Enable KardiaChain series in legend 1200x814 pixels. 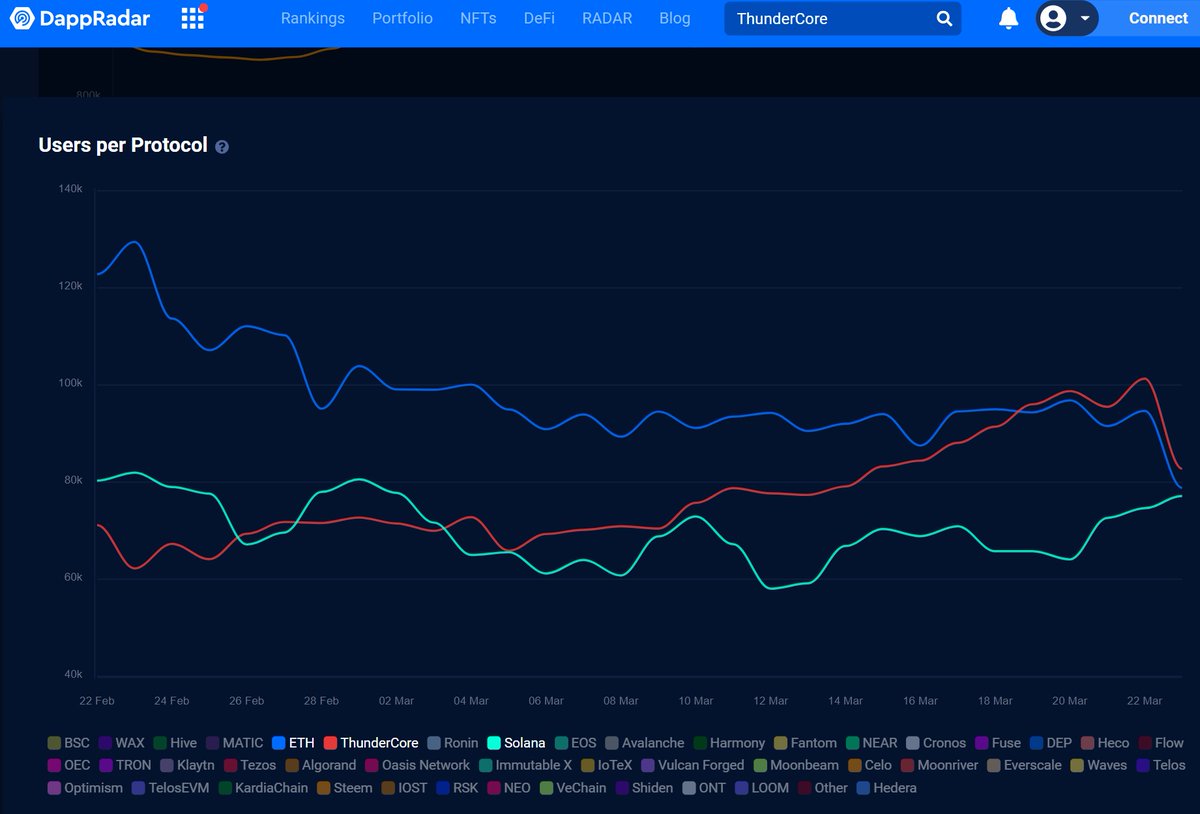point(264,788)
